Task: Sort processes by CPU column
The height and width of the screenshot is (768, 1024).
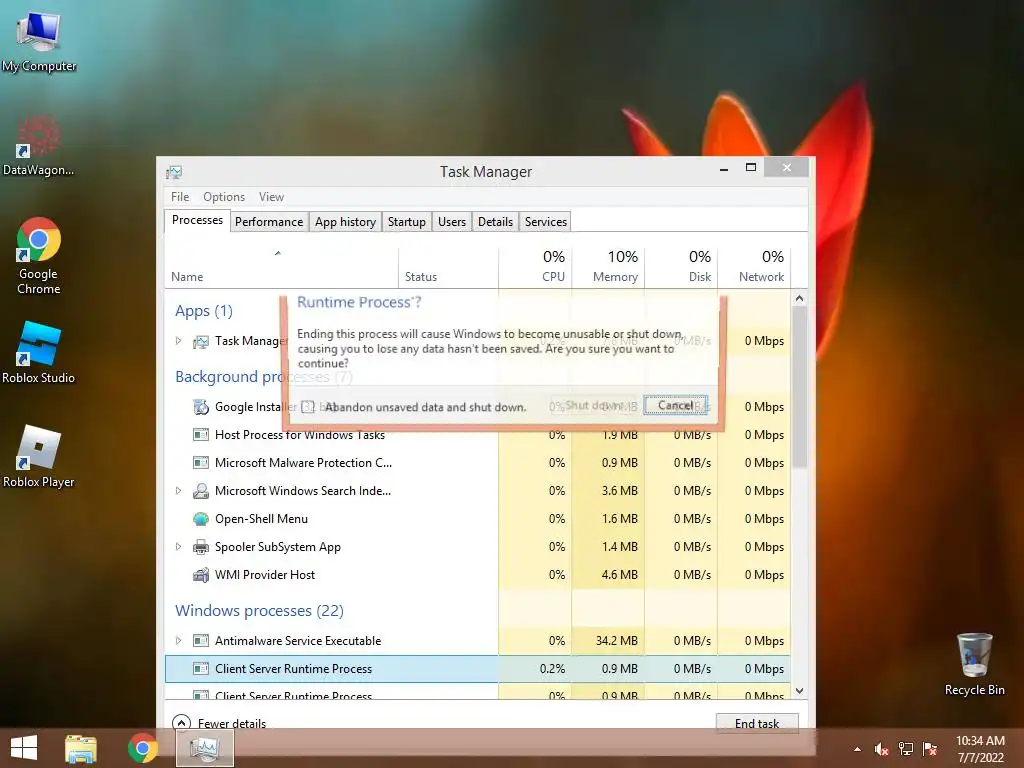Action: click(x=535, y=268)
